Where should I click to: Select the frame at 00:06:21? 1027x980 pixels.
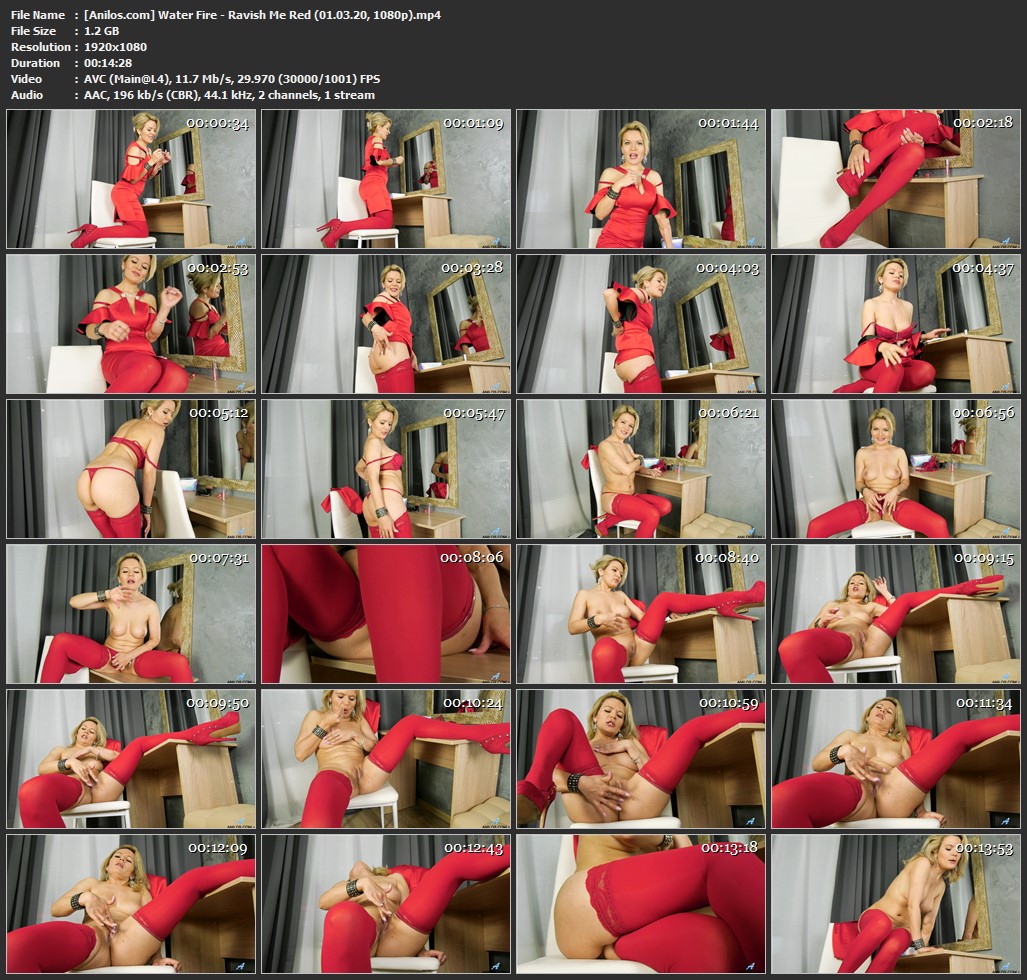click(x=641, y=469)
